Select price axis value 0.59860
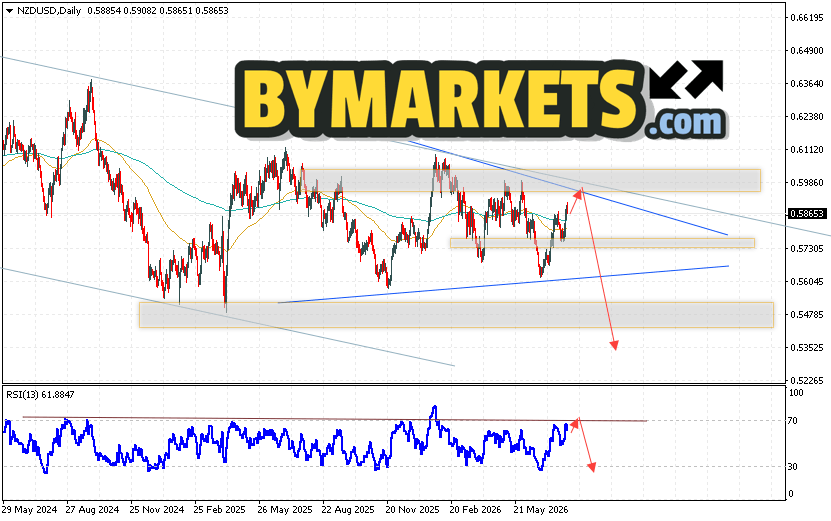The width and height of the screenshot is (831, 521). (x=807, y=182)
